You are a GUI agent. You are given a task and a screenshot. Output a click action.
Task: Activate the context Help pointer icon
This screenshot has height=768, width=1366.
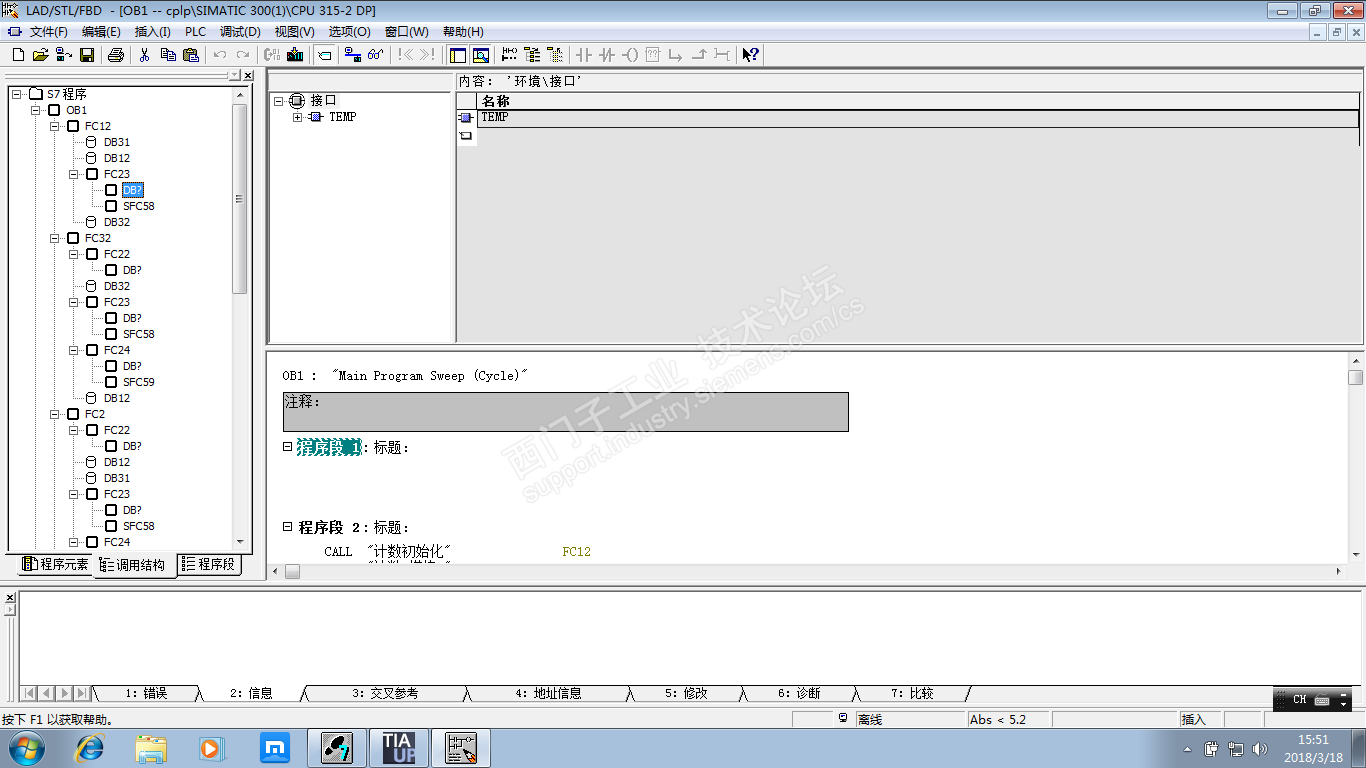click(751, 55)
